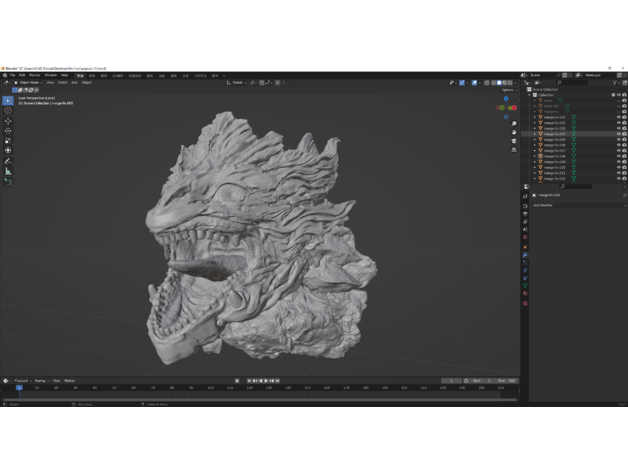Image resolution: width=628 pixels, height=472 pixels.
Task: Click the Select Box tool
Action: click(8, 100)
